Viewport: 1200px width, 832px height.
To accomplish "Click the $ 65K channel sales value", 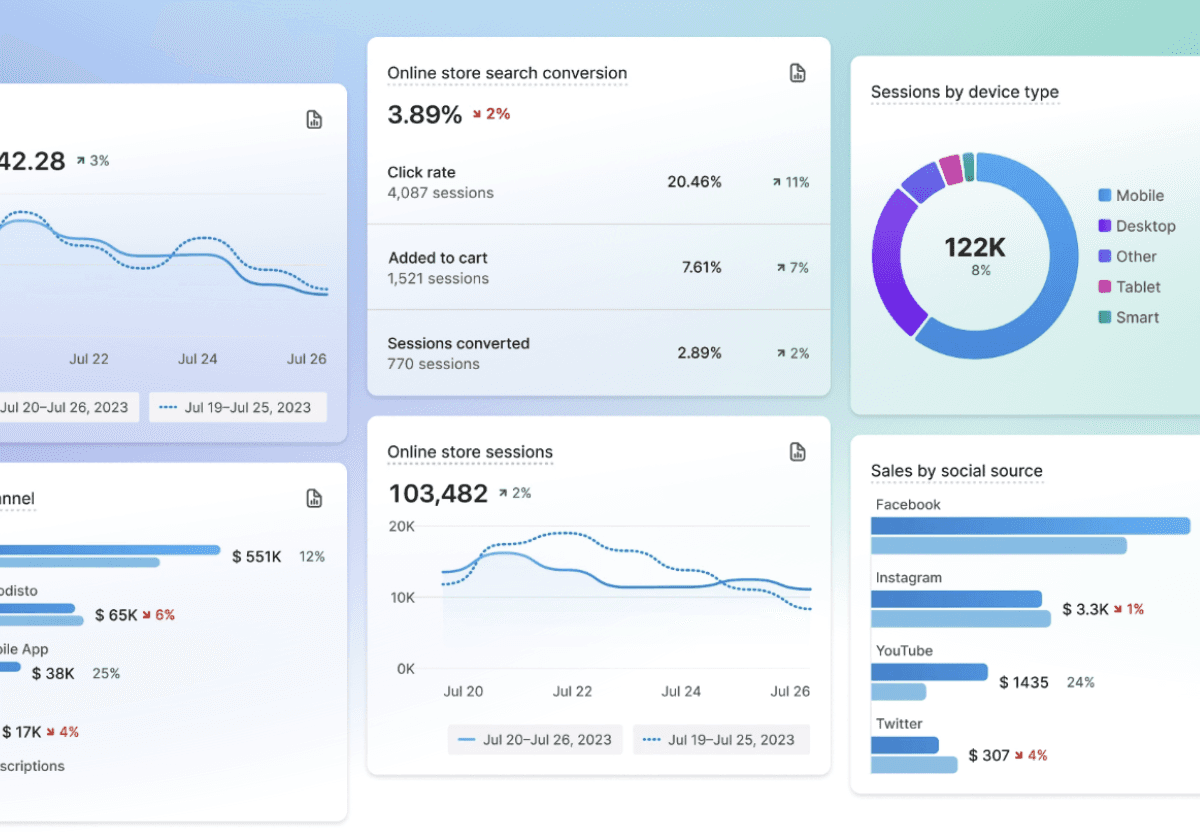I will click(116, 615).
